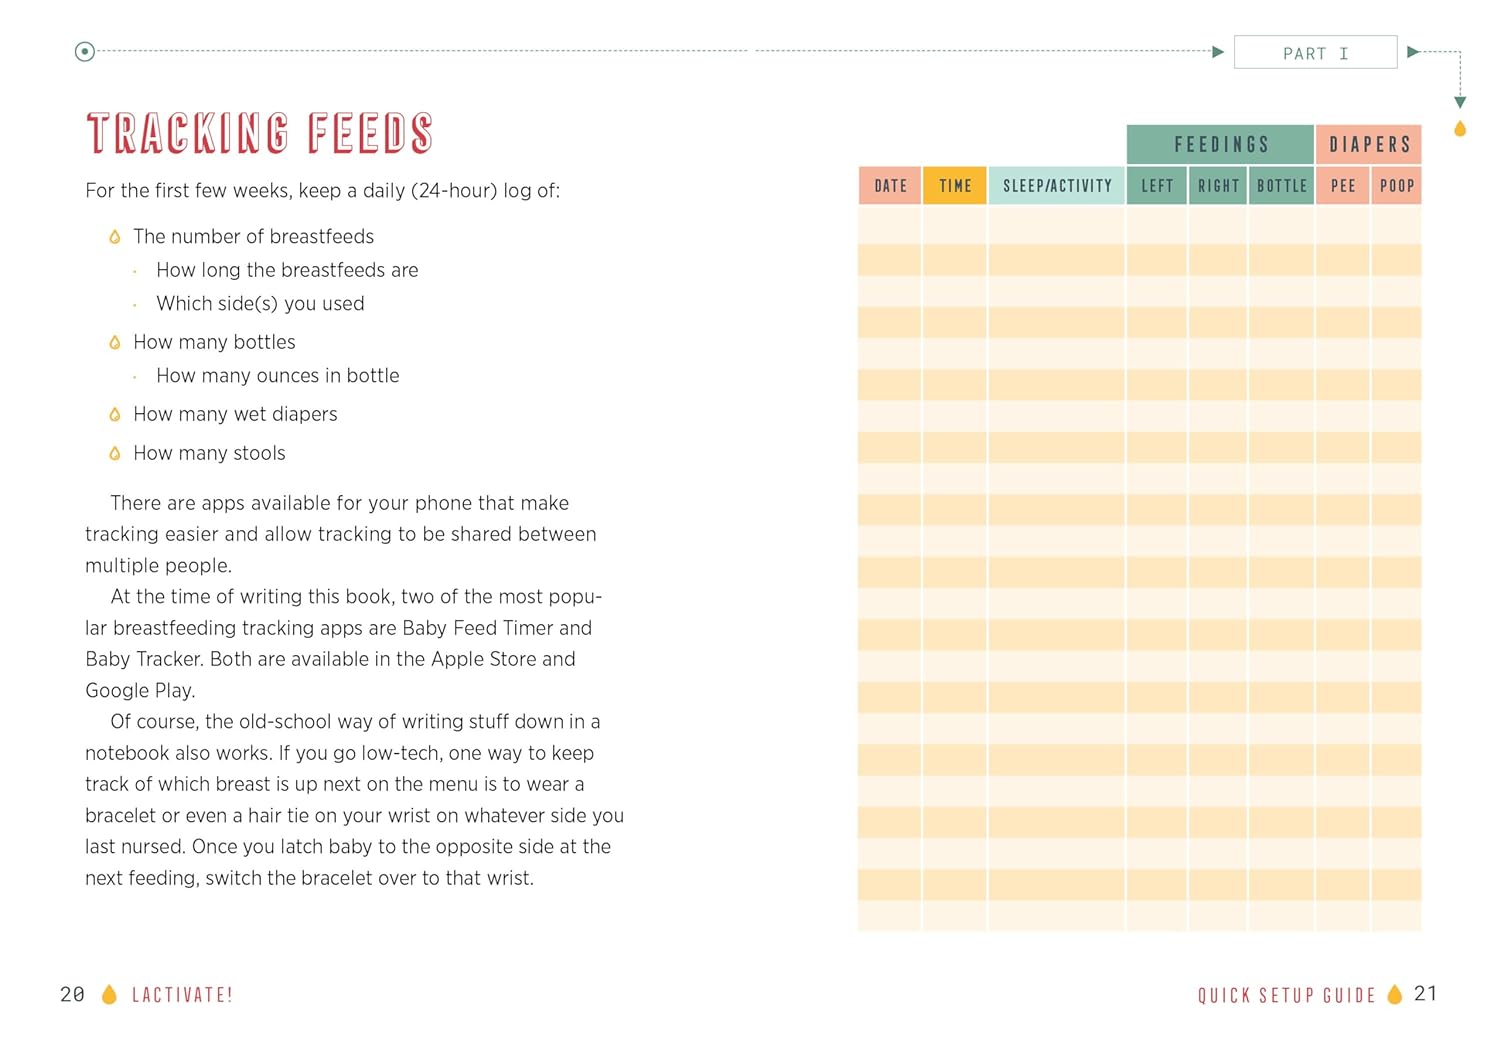
Task: Select the DIAPERS table header
Action: coord(1369,145)
